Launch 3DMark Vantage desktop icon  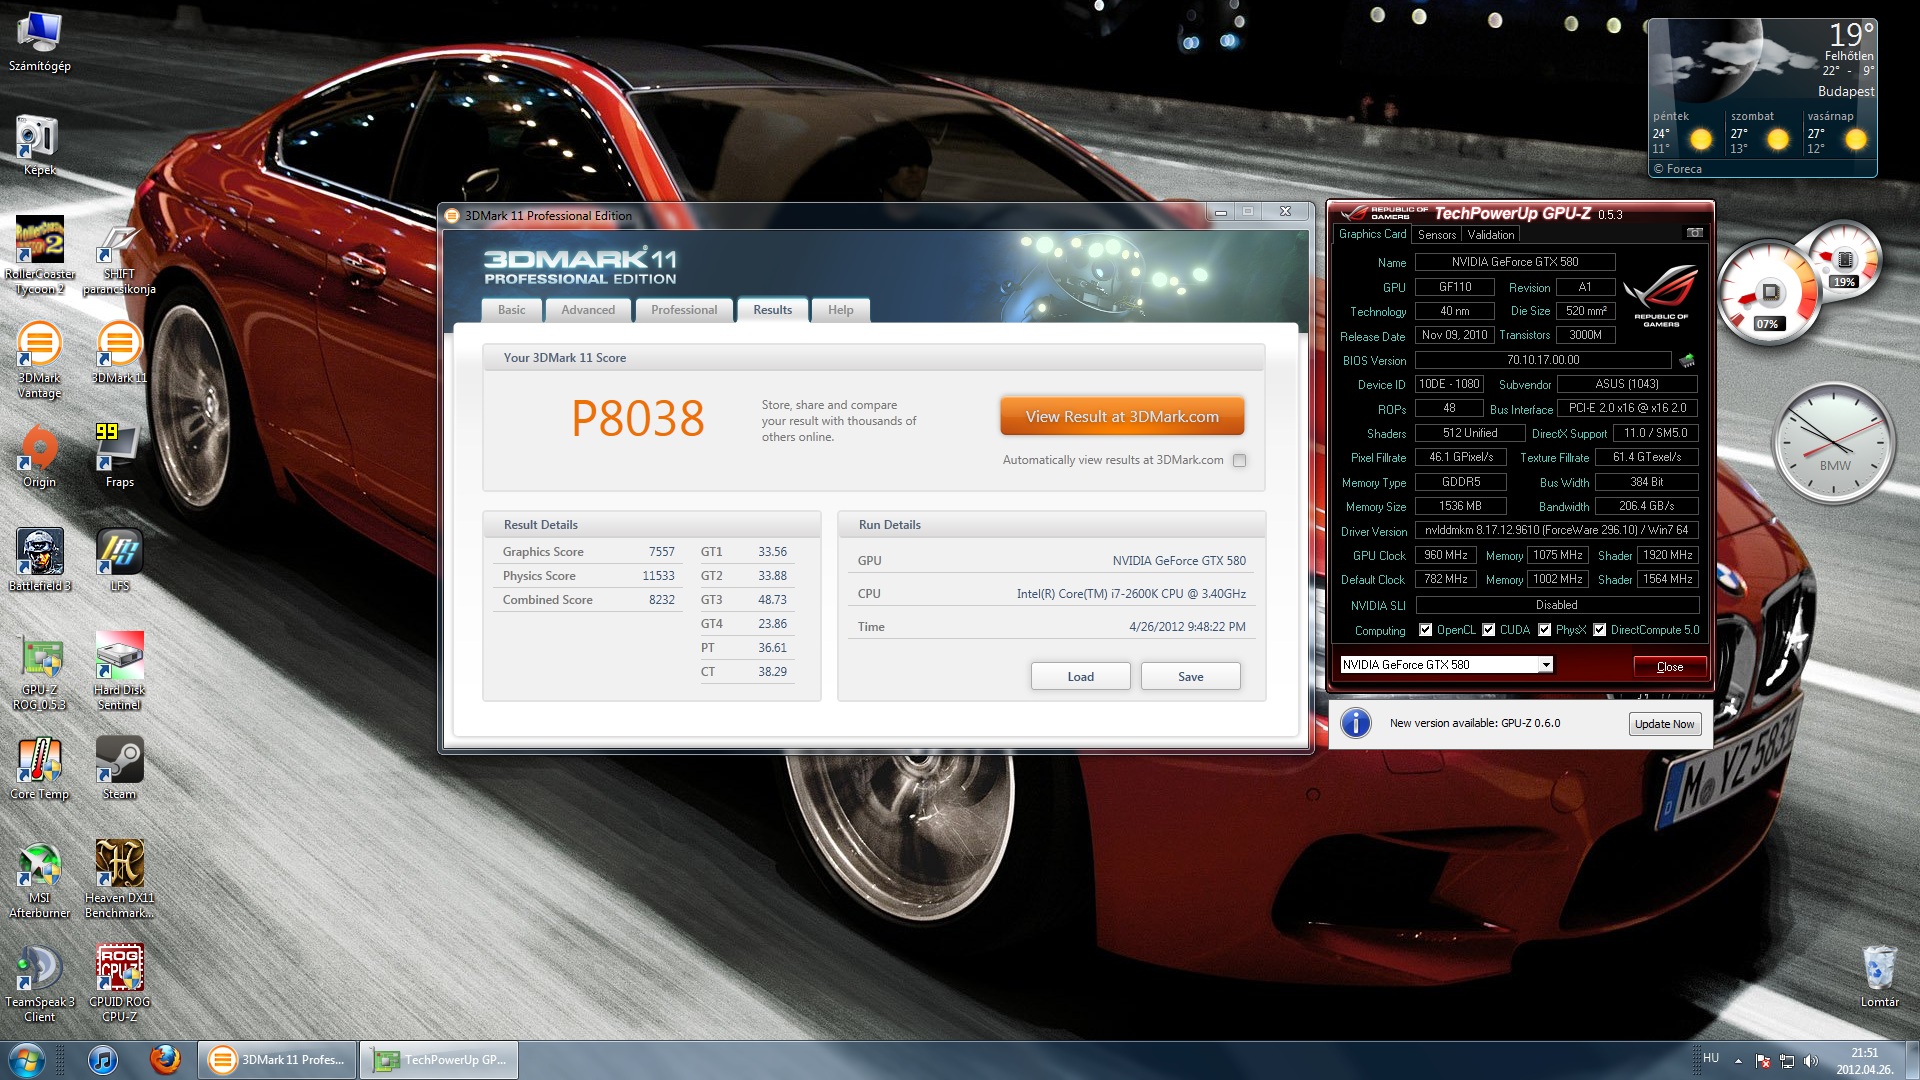pyautogui.click(x=40, y=360)
